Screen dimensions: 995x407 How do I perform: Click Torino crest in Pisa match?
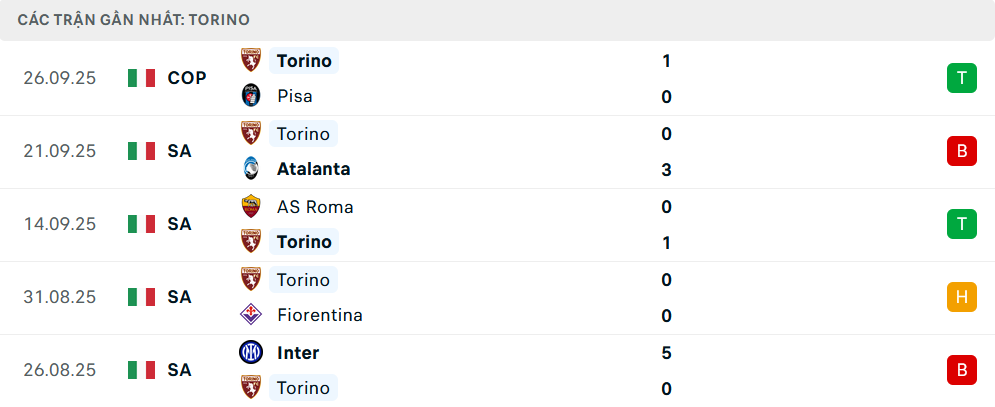tap(250, 61)
